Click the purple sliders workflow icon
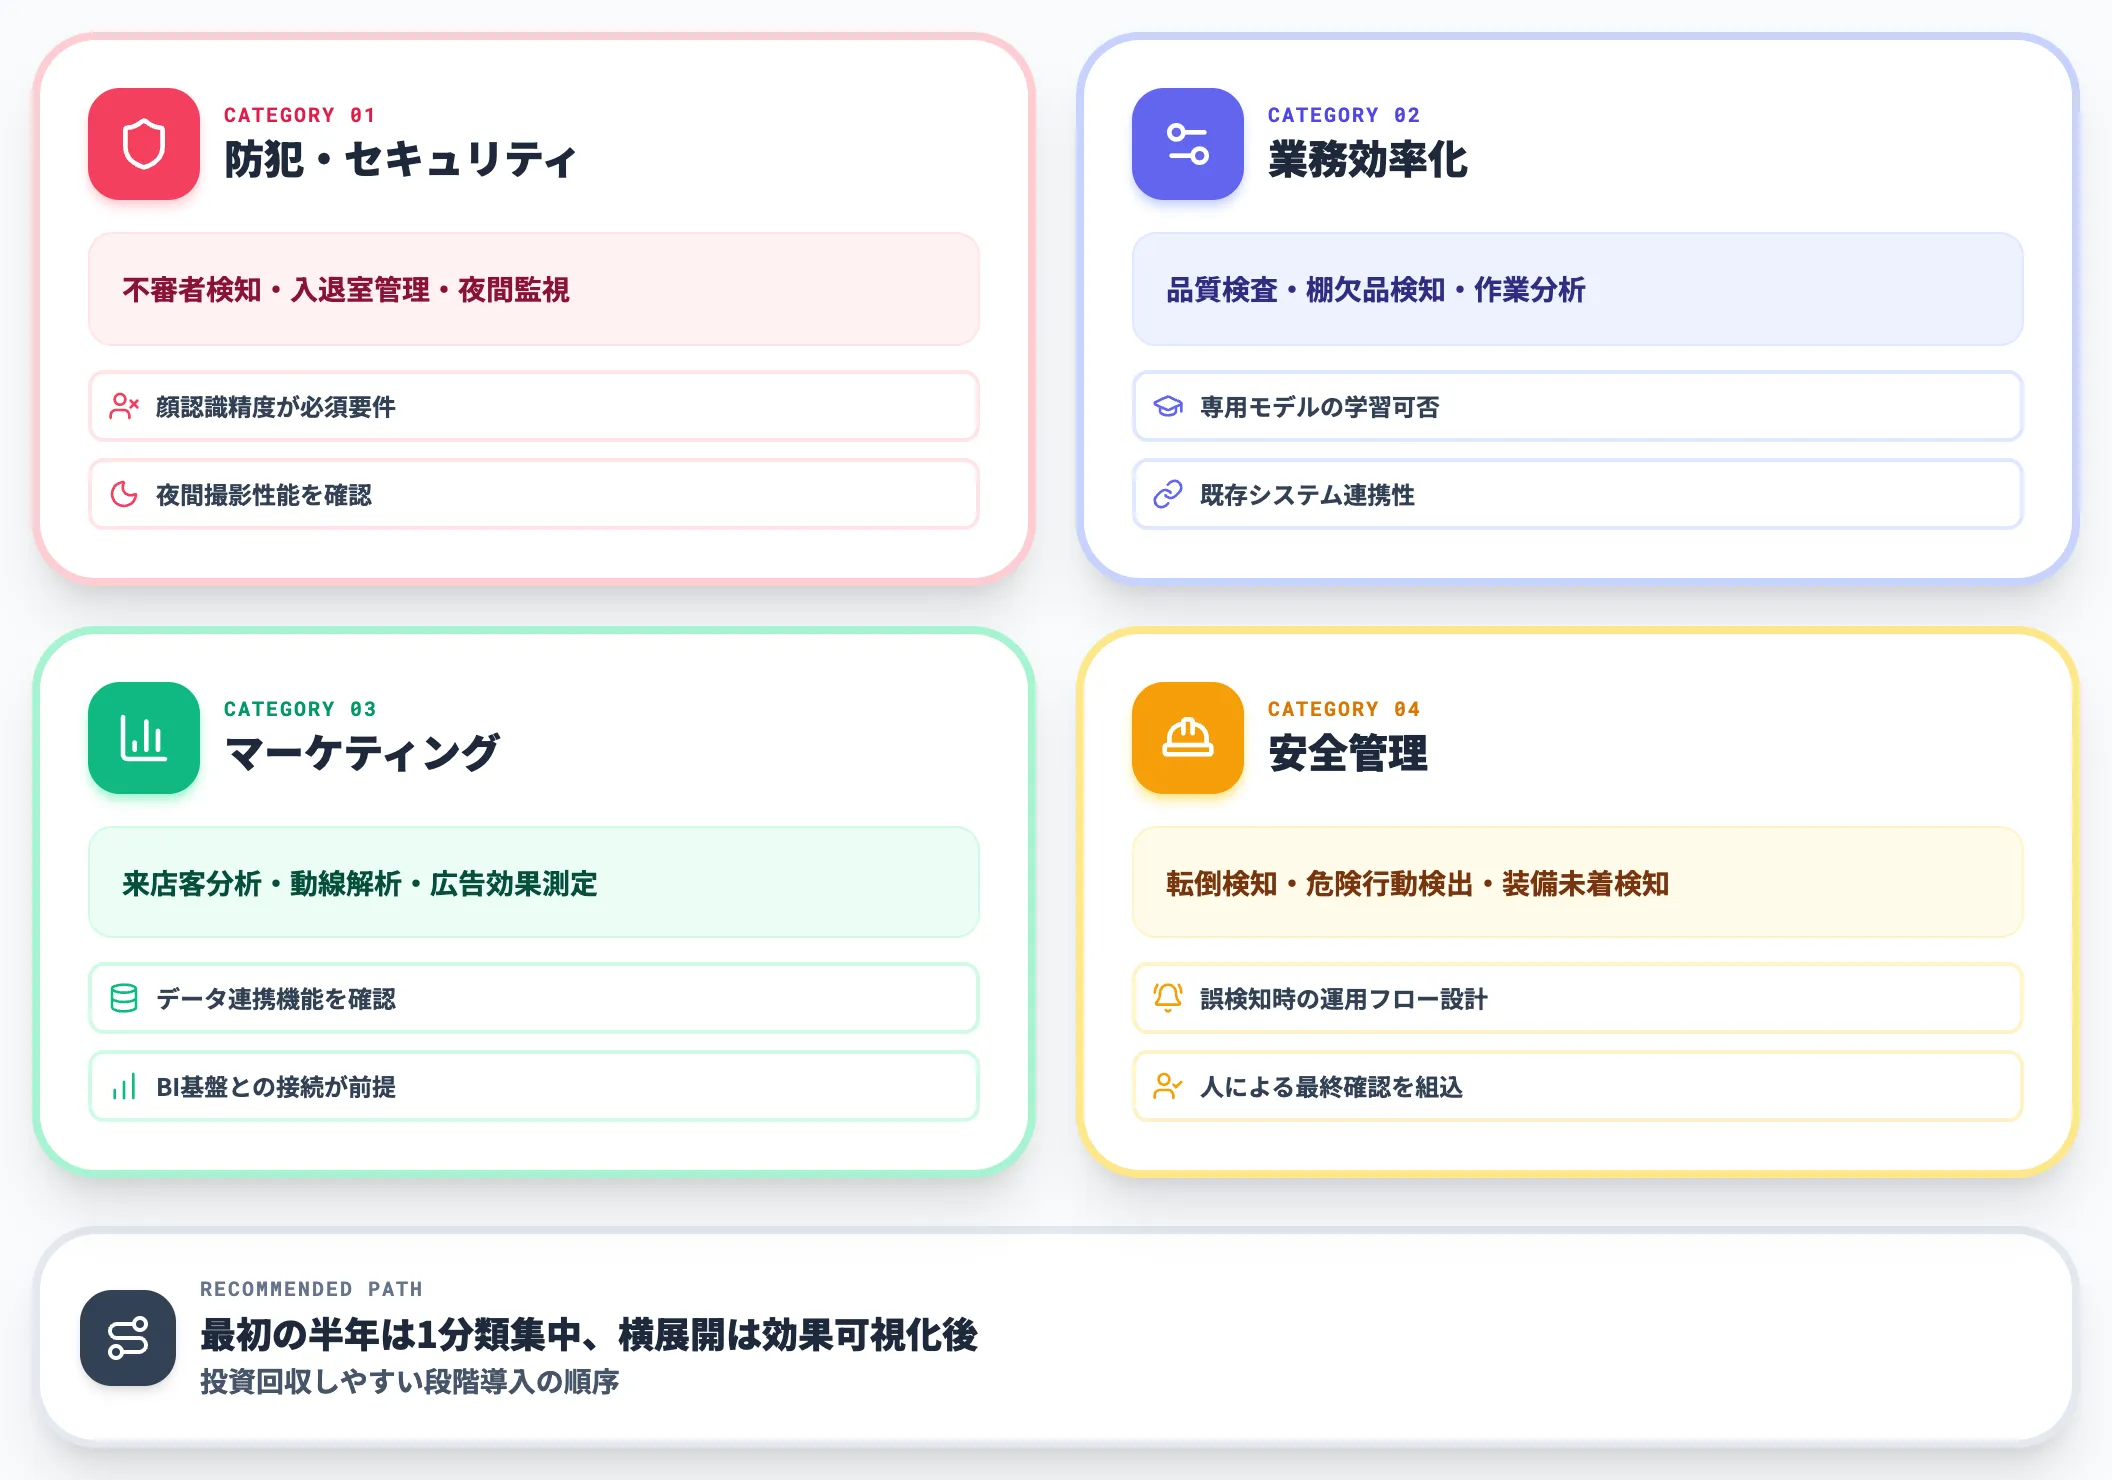The image size is (2112, 1480). [1188, 144]
